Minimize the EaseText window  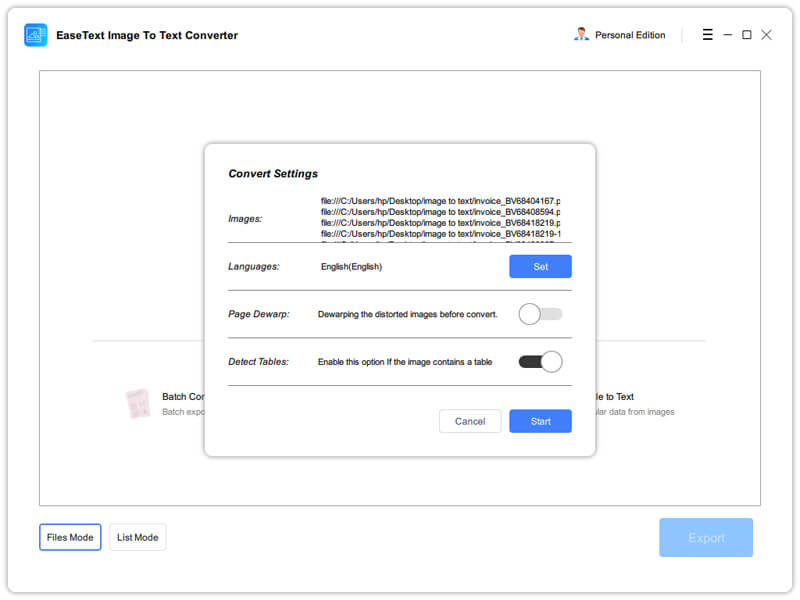(x=728, y=35)
